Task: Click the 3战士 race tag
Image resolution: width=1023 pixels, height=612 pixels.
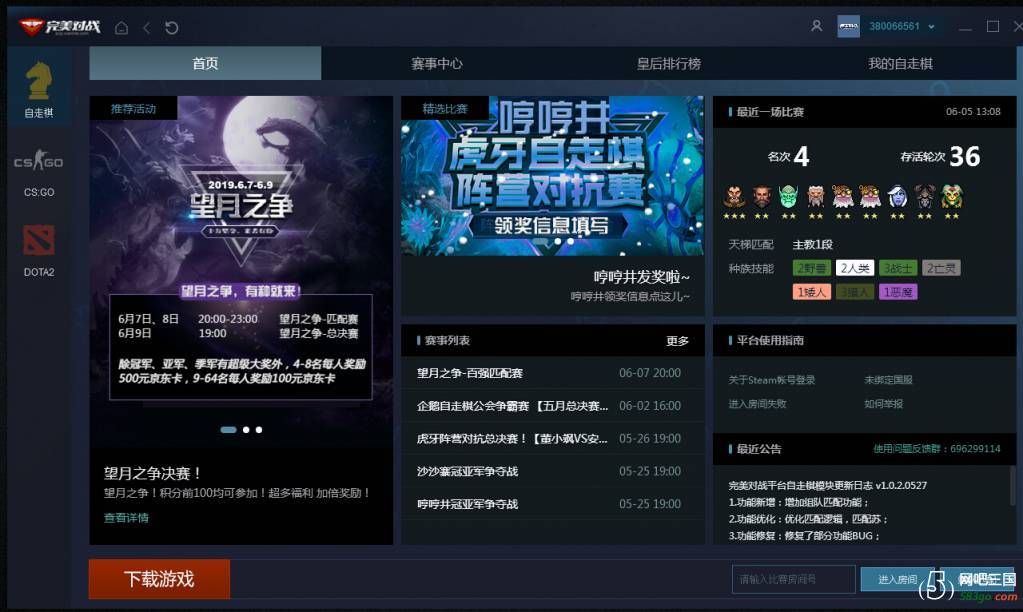Action: pos(898,268)
